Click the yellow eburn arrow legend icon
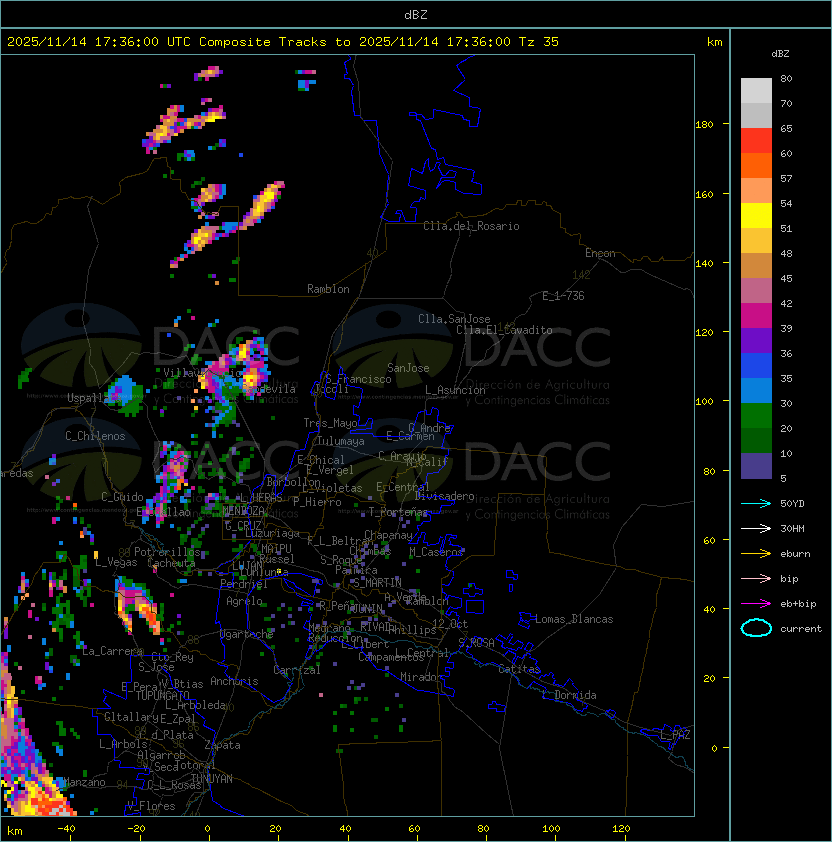Screen dimensions: 832x842 coord(756,554)
